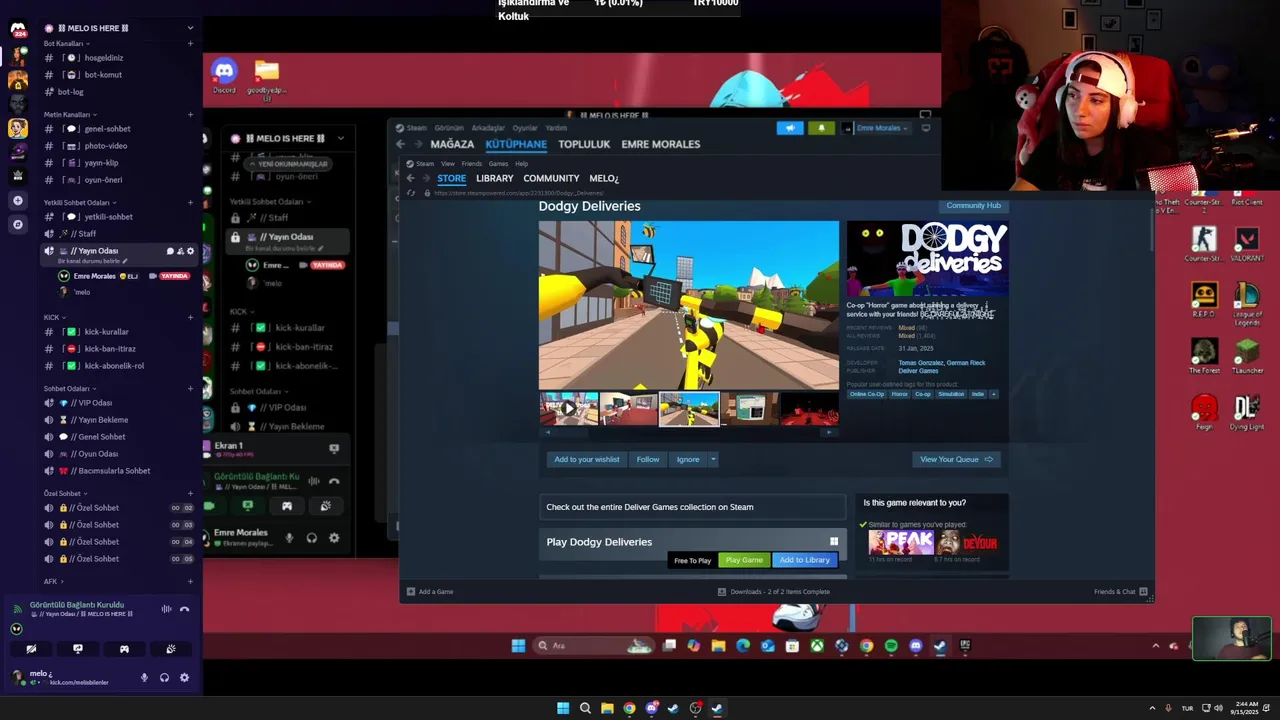Open dropdown arrow next to Ignore

click(x=713, y=460)
